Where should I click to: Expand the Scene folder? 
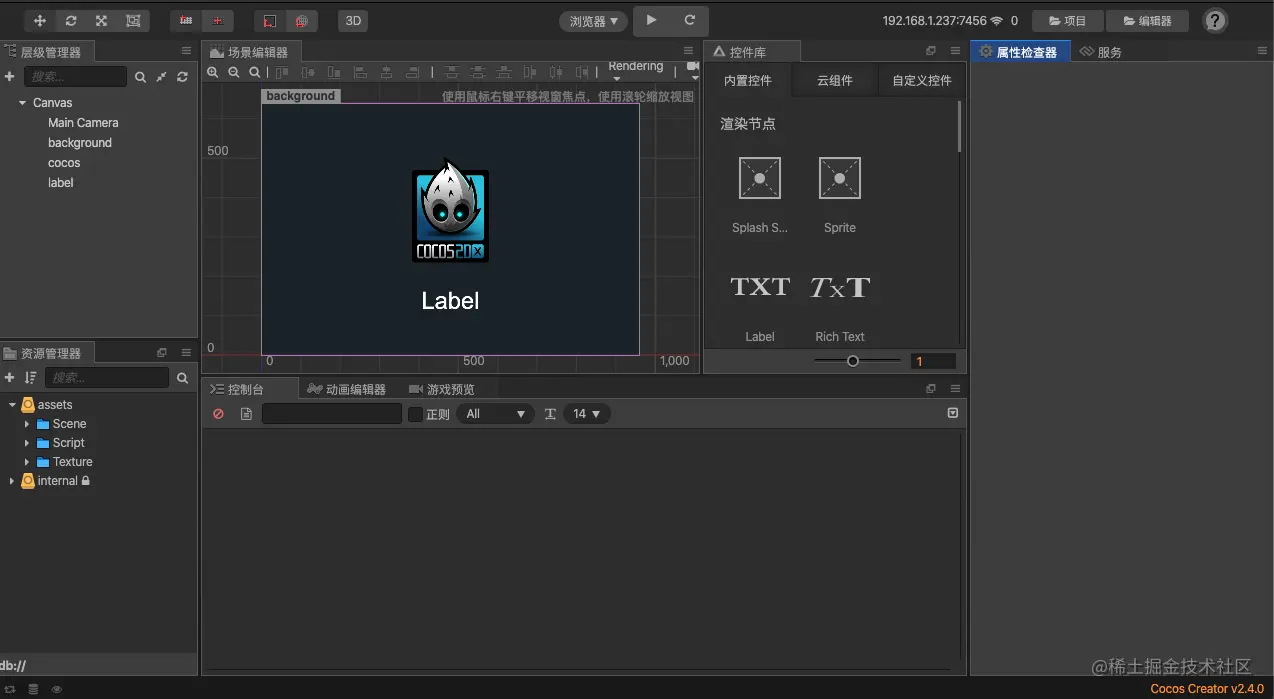(27, 424)
